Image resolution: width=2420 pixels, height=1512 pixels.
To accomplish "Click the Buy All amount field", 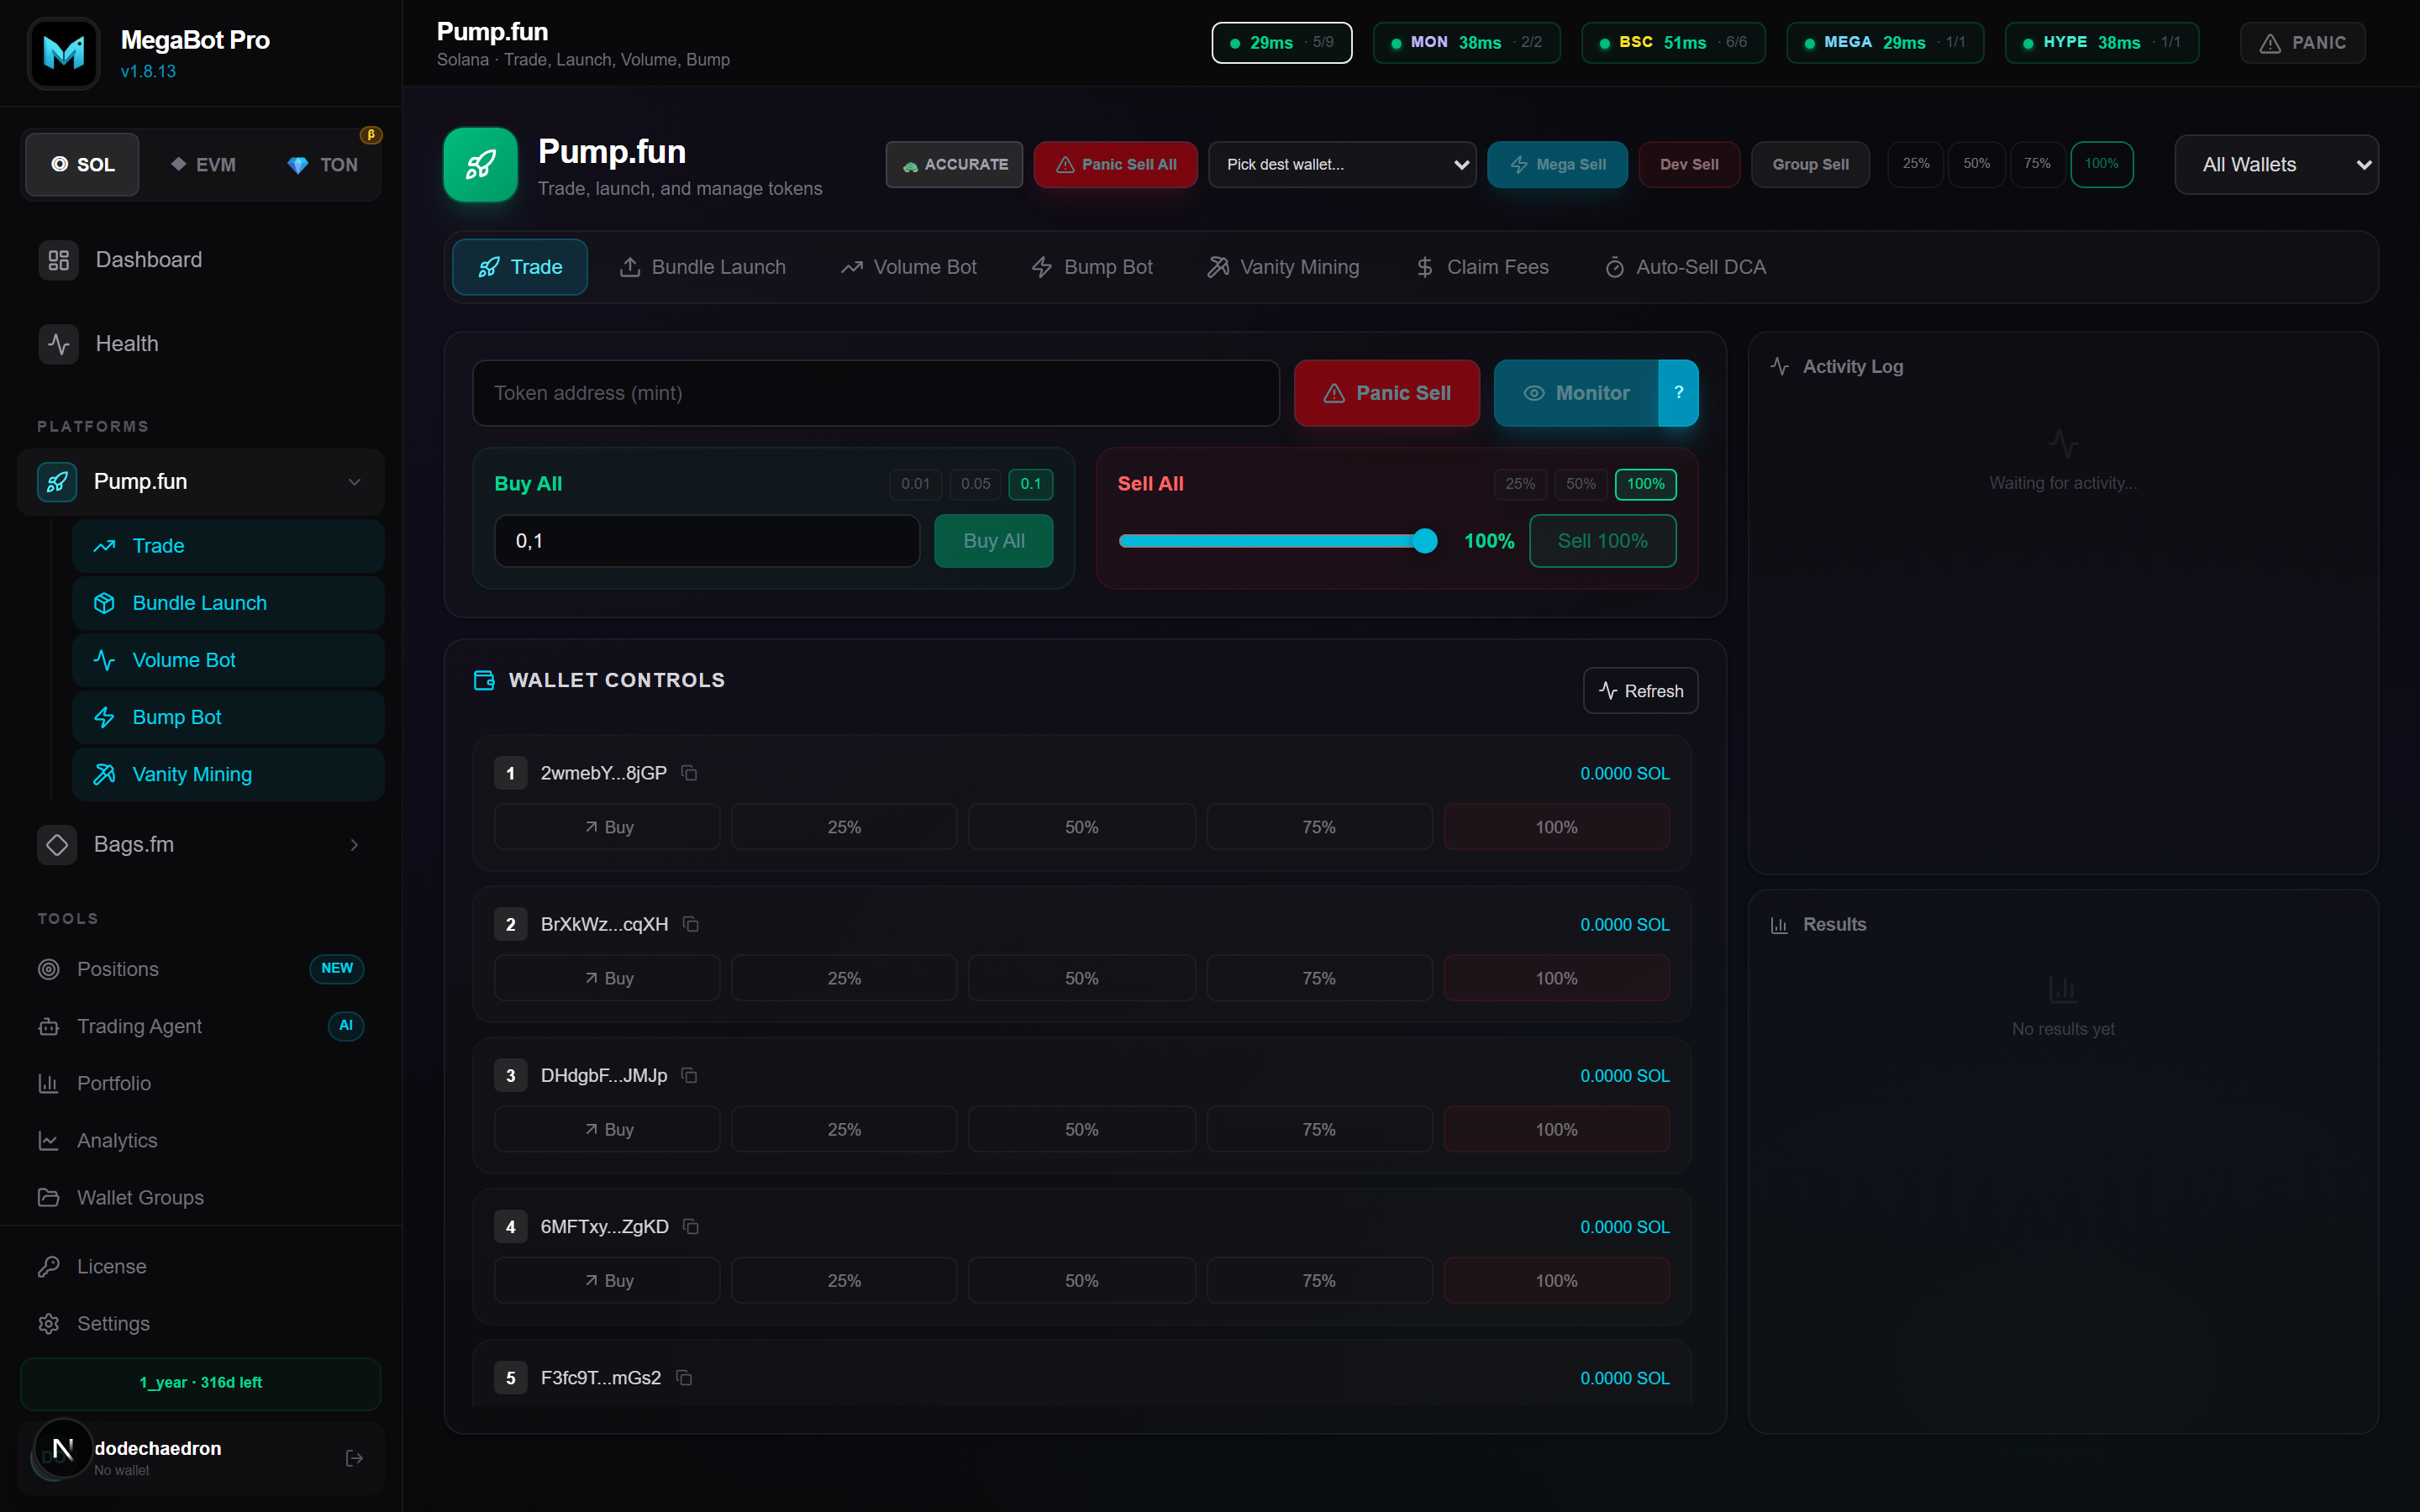I will tap(707, 541).
